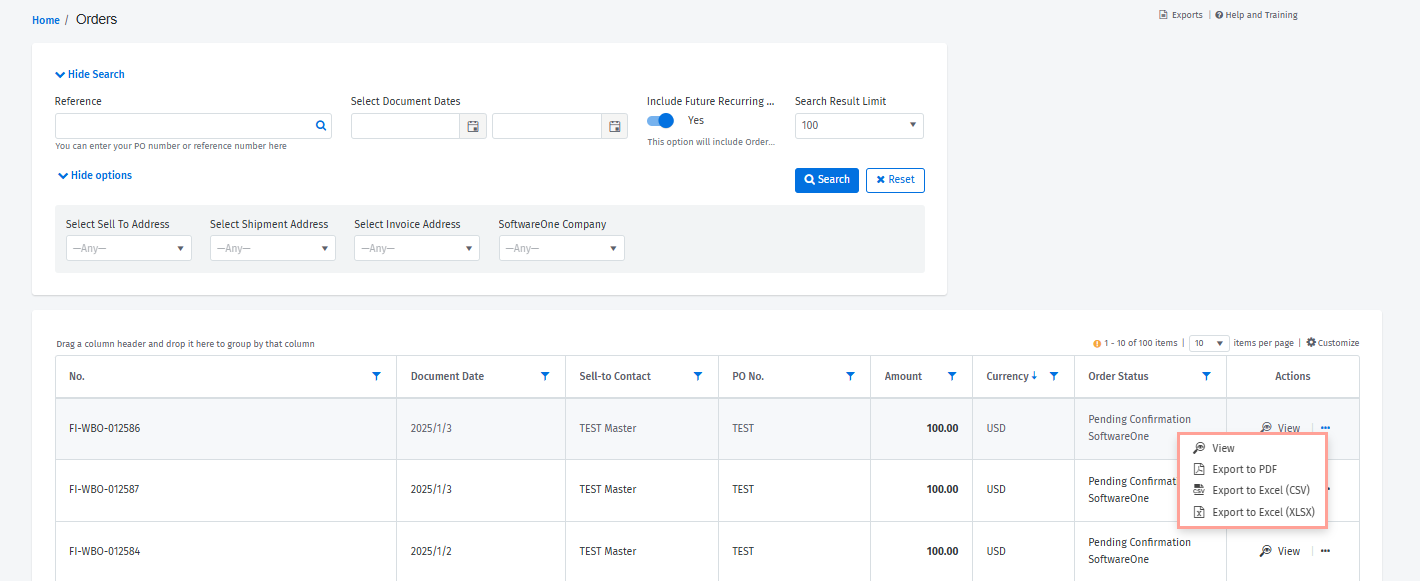This screenshot has height=581, width=1420.
Task: Click the Reset button
Action: tap(895, 180)
